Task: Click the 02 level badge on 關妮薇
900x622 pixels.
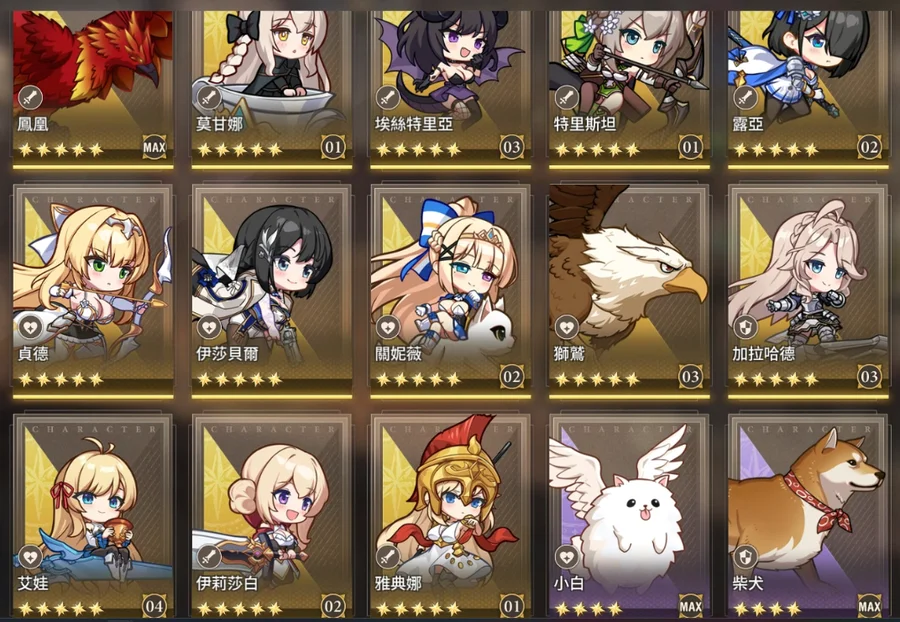Action: click(x=511, y=377)
